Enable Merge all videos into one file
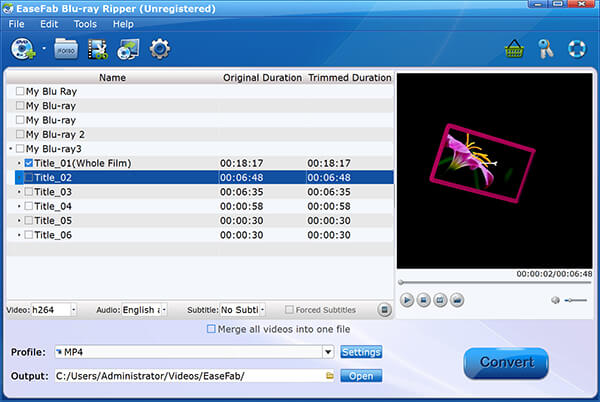The height and width of the screenshot is (402, 600). 211,329
